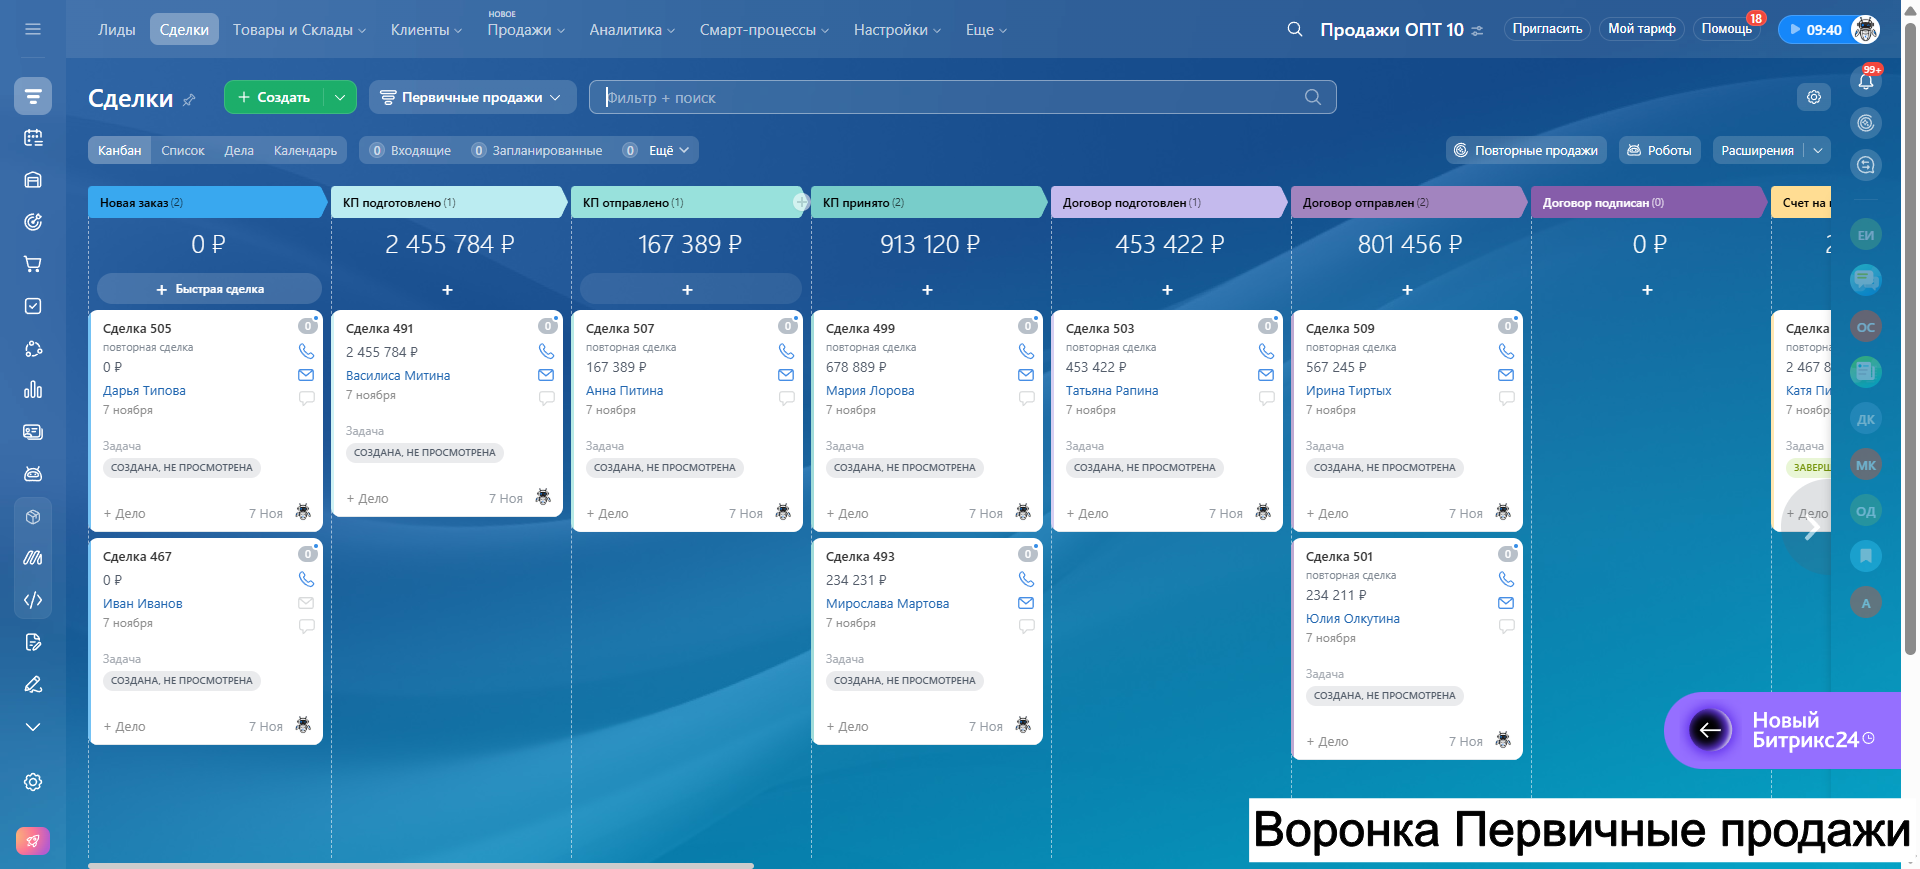
Task: Open contact link Дарья Типова
Action: [x=144, y=391]
